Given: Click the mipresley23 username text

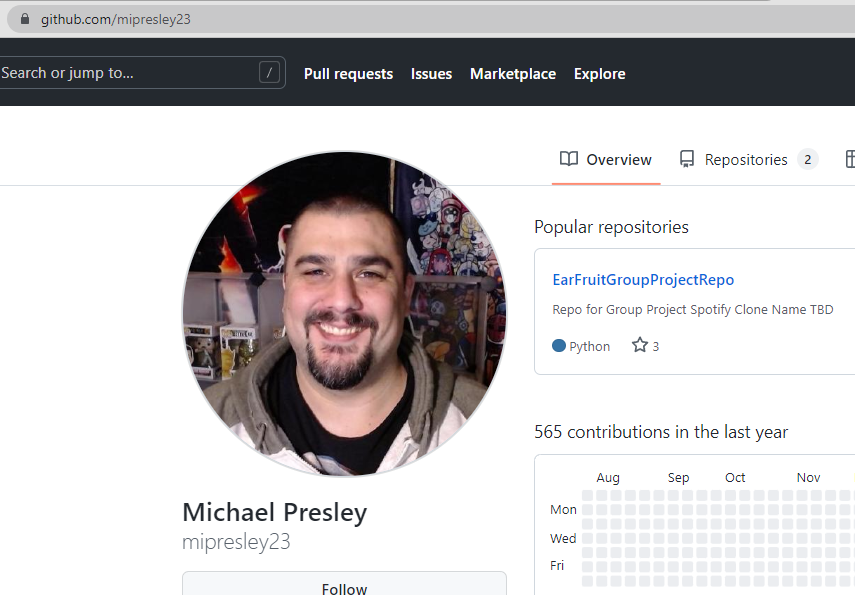Looking at the screenshot, I should pyautogui.click(x=236, y=542).
